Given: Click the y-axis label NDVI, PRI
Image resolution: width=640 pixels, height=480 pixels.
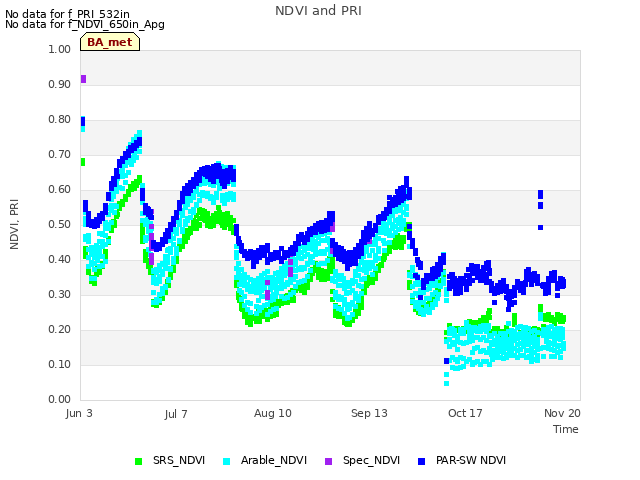Looking at the screenshot, I should click(14, 224).
